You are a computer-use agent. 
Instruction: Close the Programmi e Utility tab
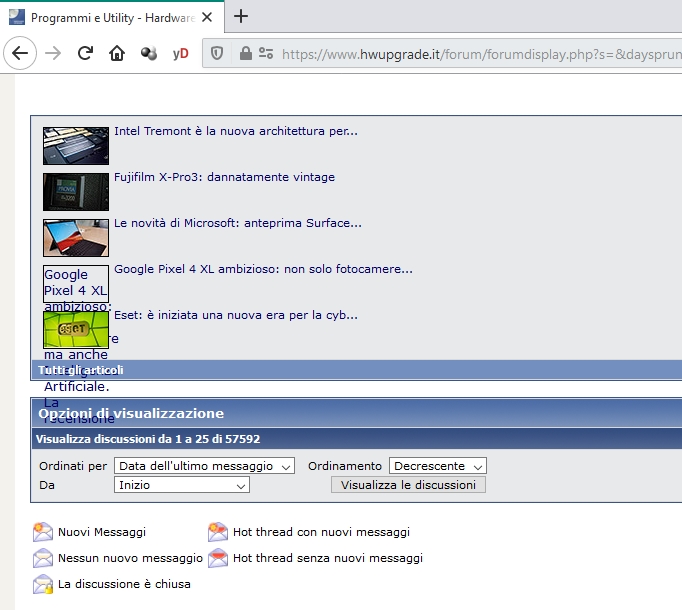[x=207, y=17]
